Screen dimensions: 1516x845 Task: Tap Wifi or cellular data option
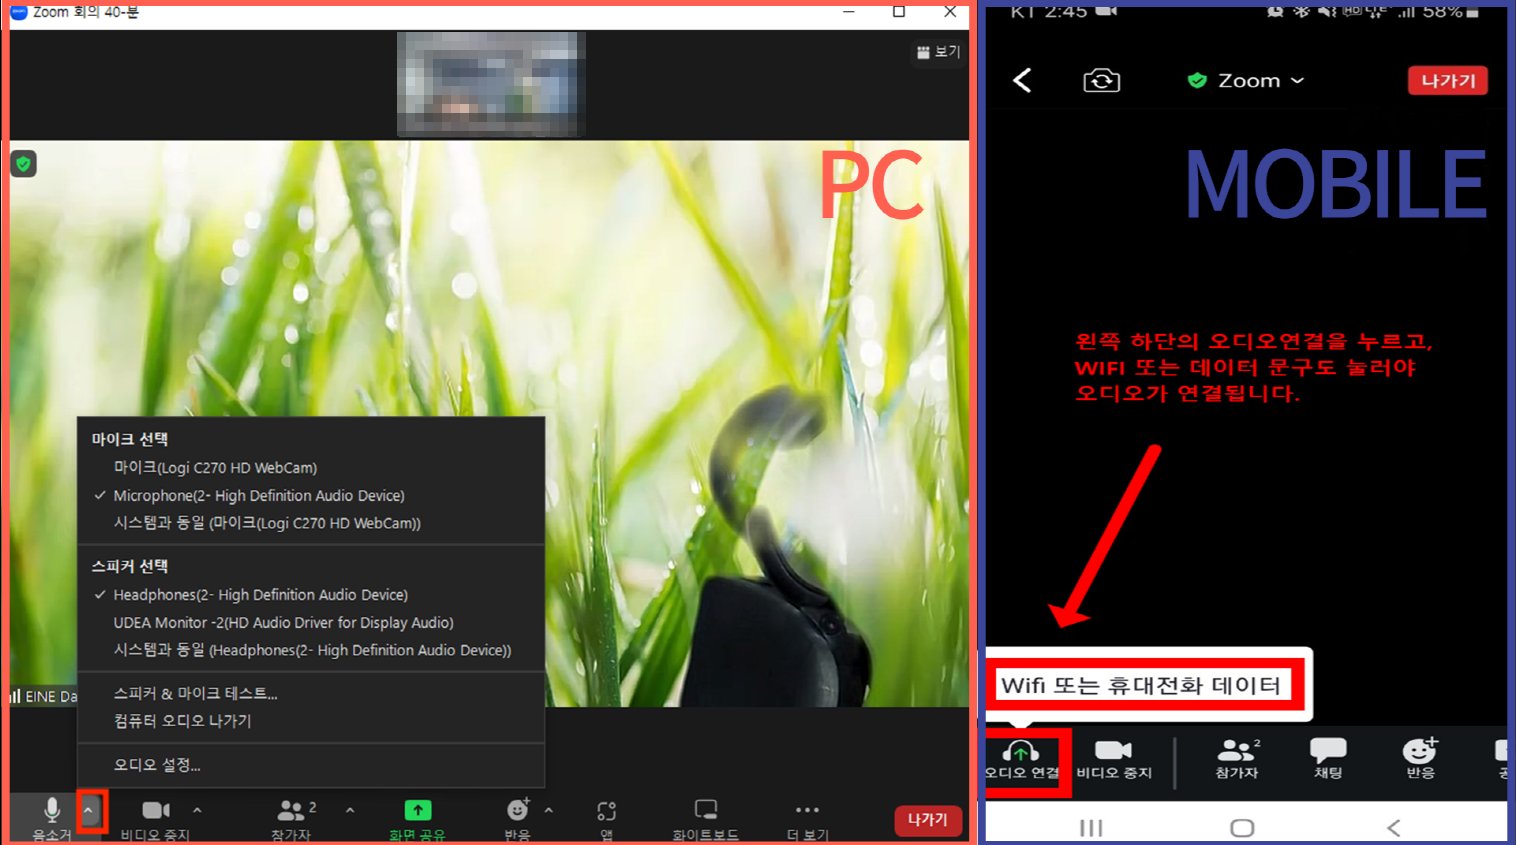[x=1140, y=686]
